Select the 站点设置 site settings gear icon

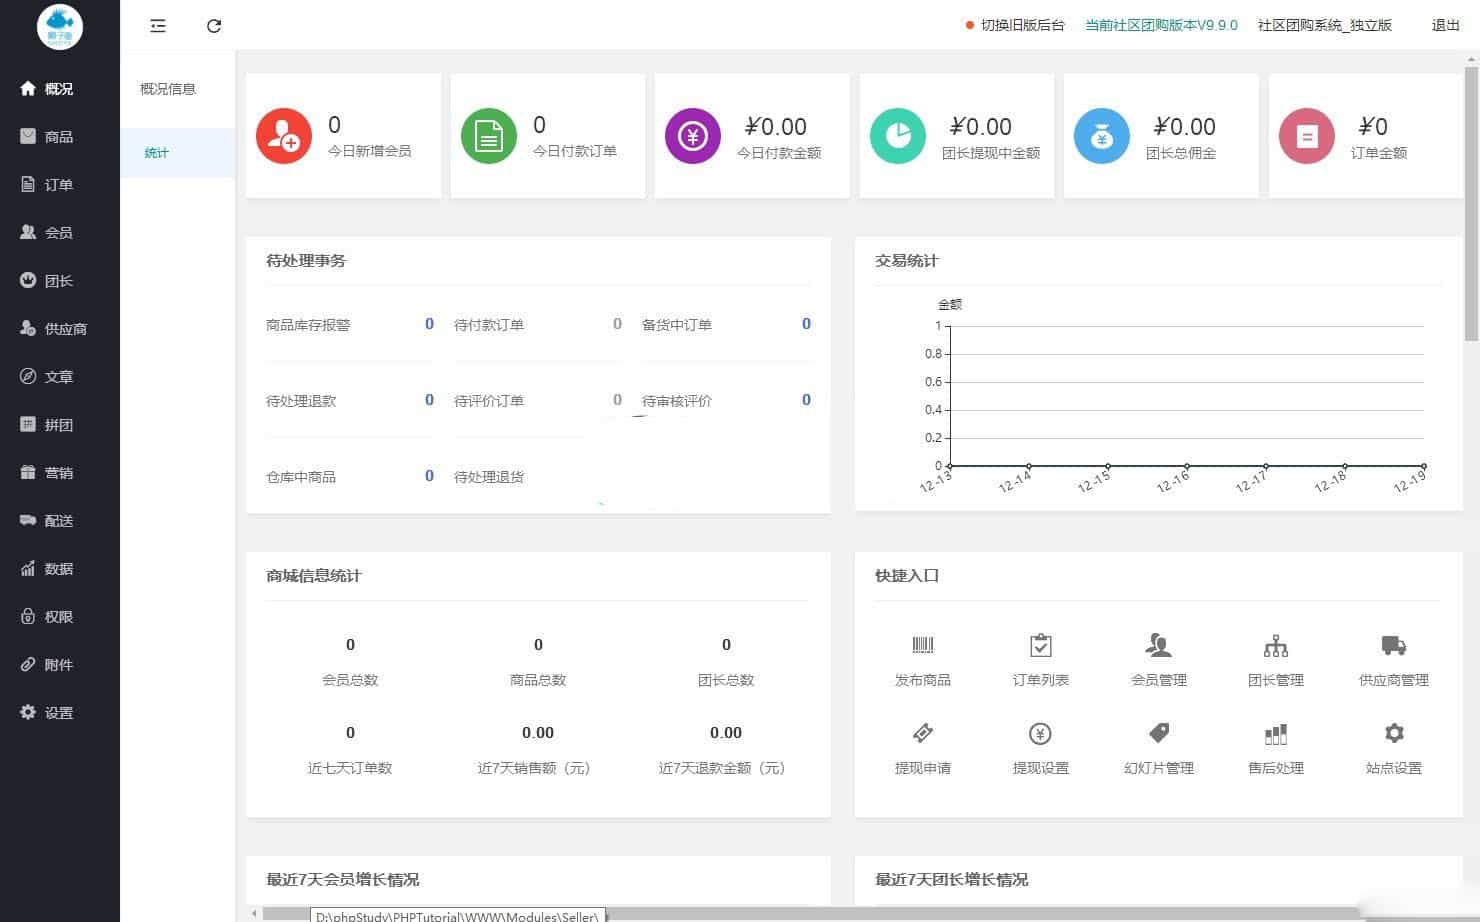coord(1393,733)
